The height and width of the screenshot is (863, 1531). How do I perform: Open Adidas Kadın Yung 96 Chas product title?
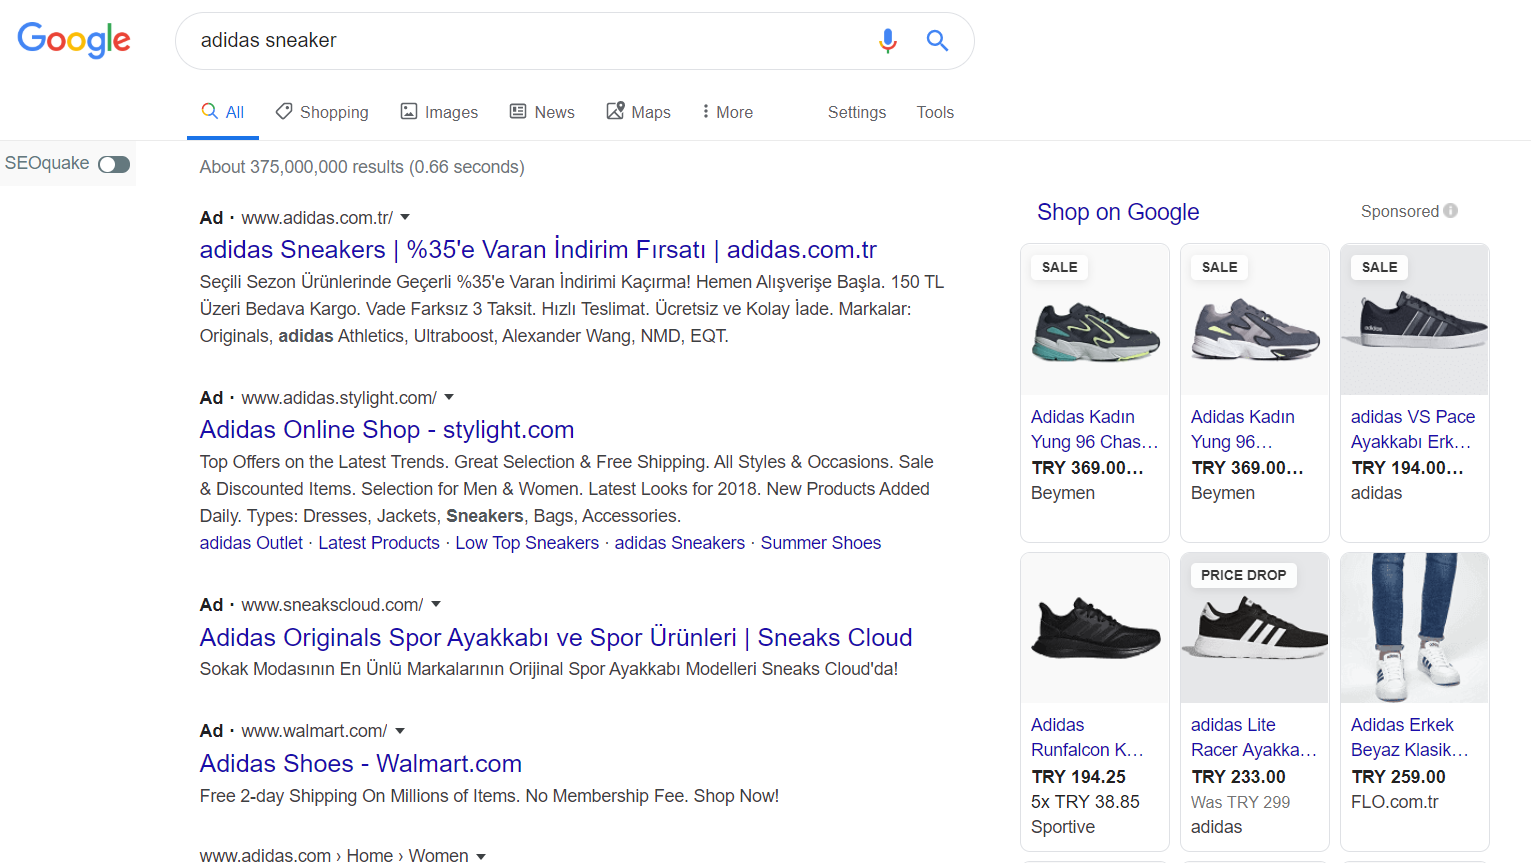[1094, 429]
